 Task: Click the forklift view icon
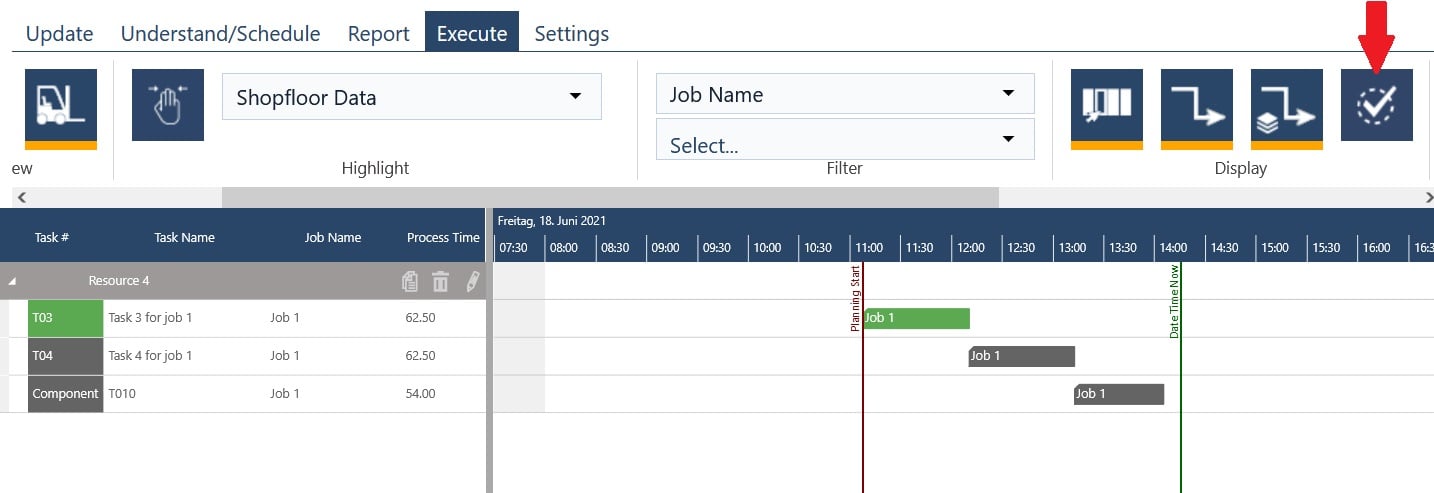pos(60,105)
